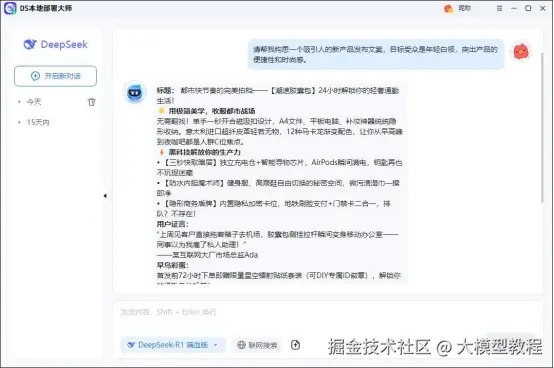Image resolution: width=554 pixels, height=368 pixels.
Task: Delete today's chats with the trash icon
Action: tap(92, 102)
